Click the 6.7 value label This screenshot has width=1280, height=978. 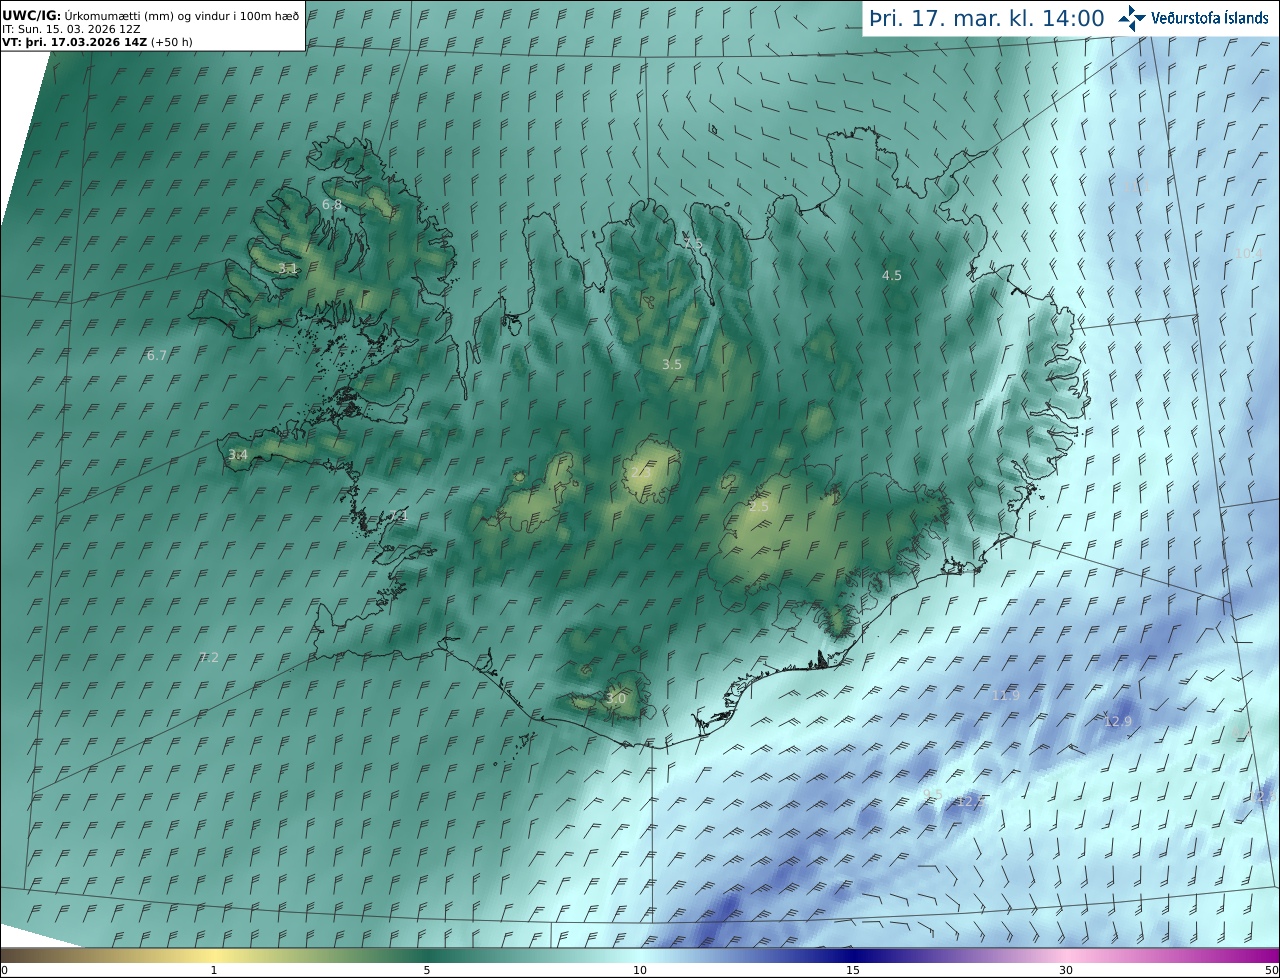pyautogui.click(x=157, y=355)
